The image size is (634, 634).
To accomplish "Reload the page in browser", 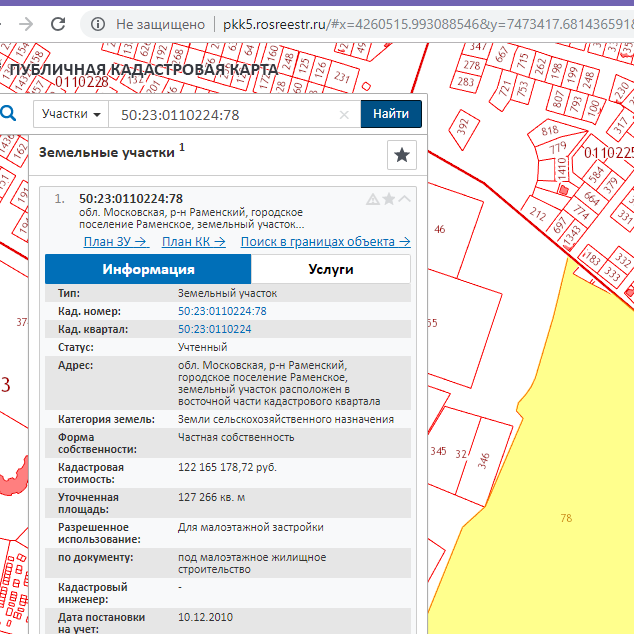I will point(60,23).
